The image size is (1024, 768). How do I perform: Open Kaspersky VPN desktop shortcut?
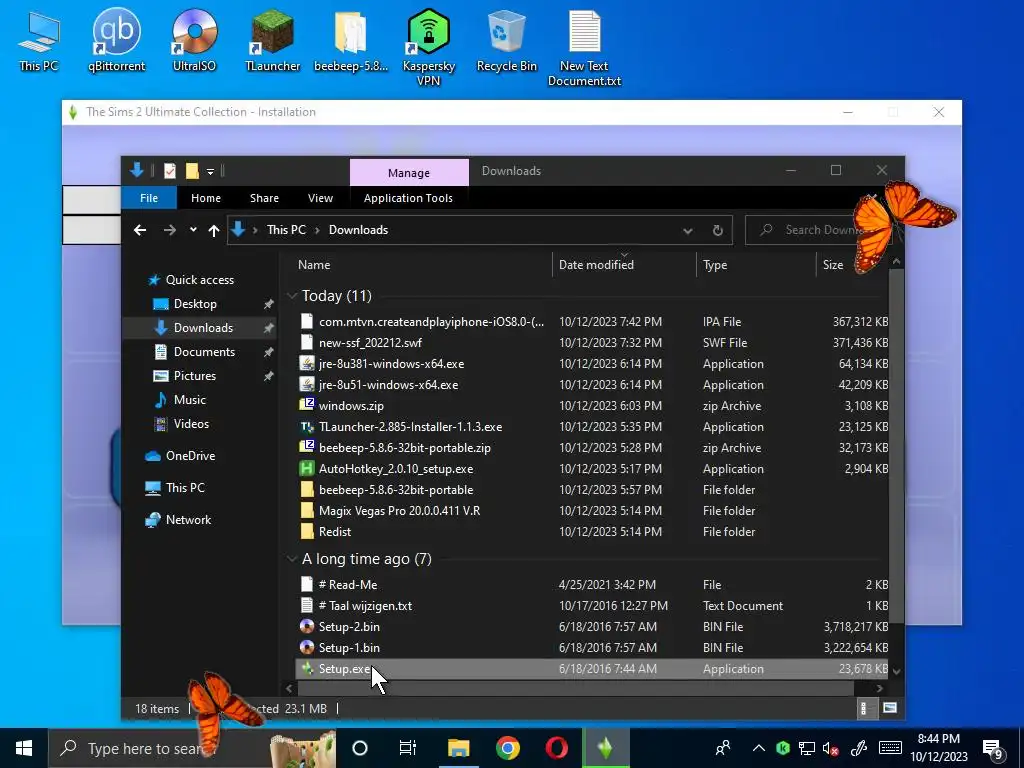tap(428, 47)
